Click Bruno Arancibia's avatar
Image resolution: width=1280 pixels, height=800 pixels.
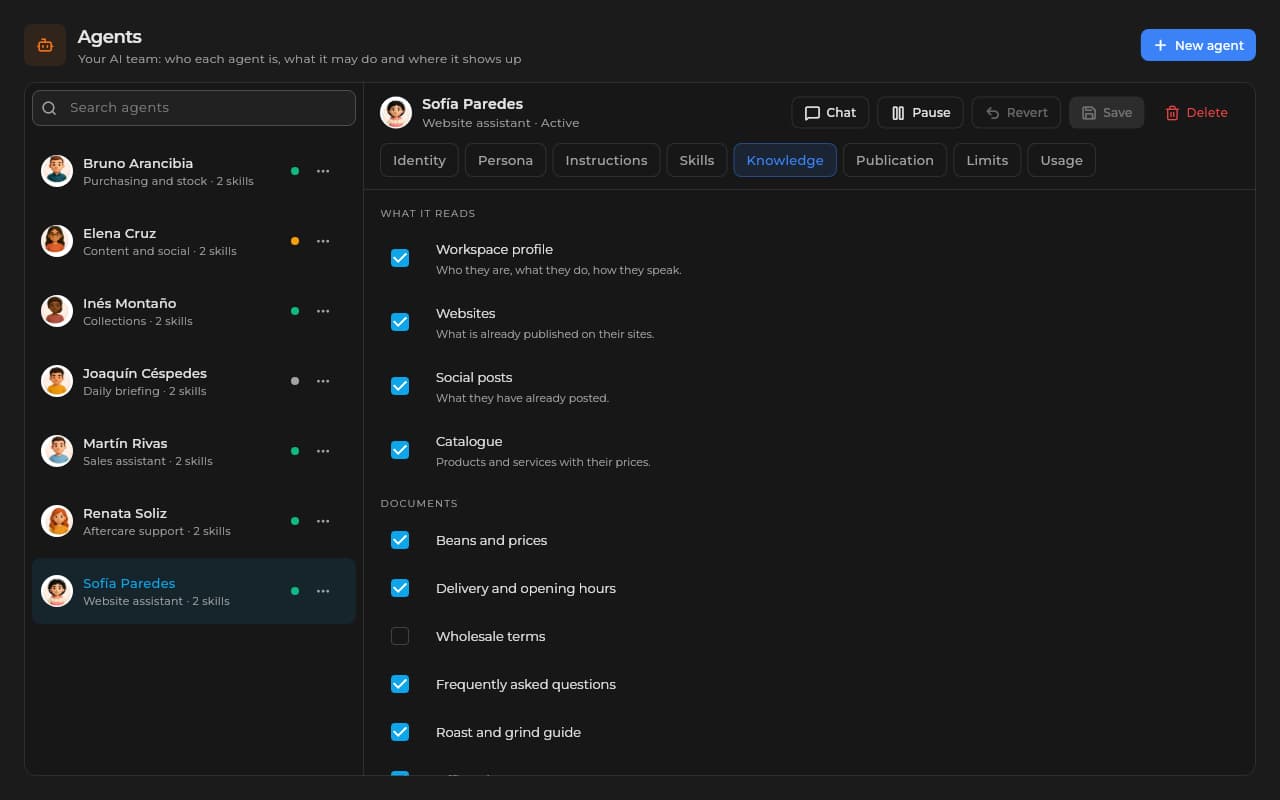57,171
